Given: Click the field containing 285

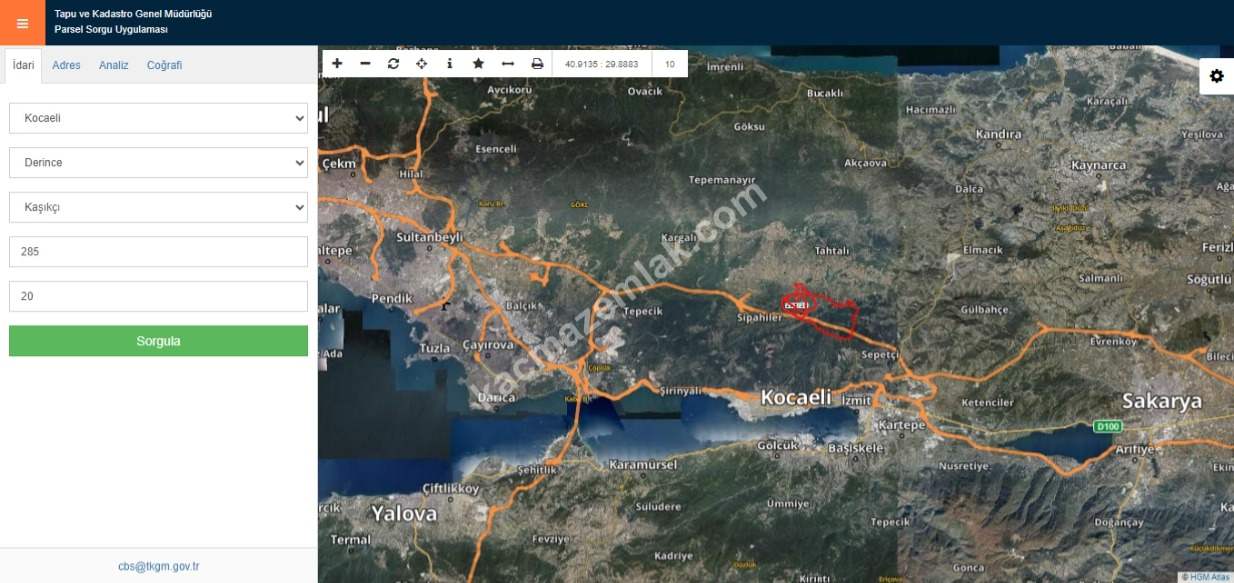Looking at the screenshot, I should tap(158, 252).
